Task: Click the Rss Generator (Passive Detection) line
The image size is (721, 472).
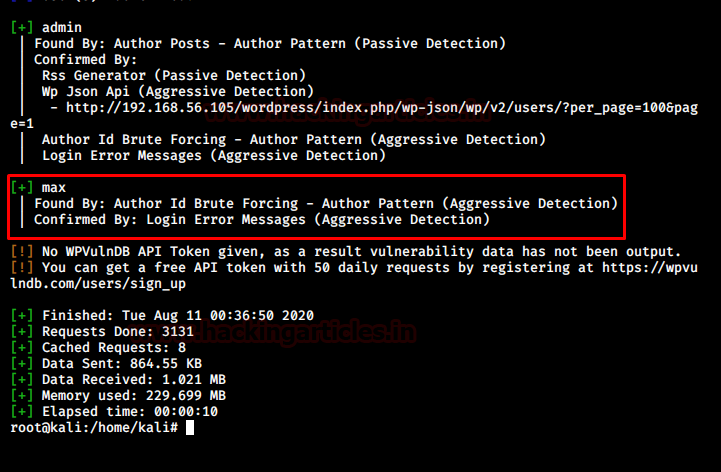Action: tap(171, 76)
